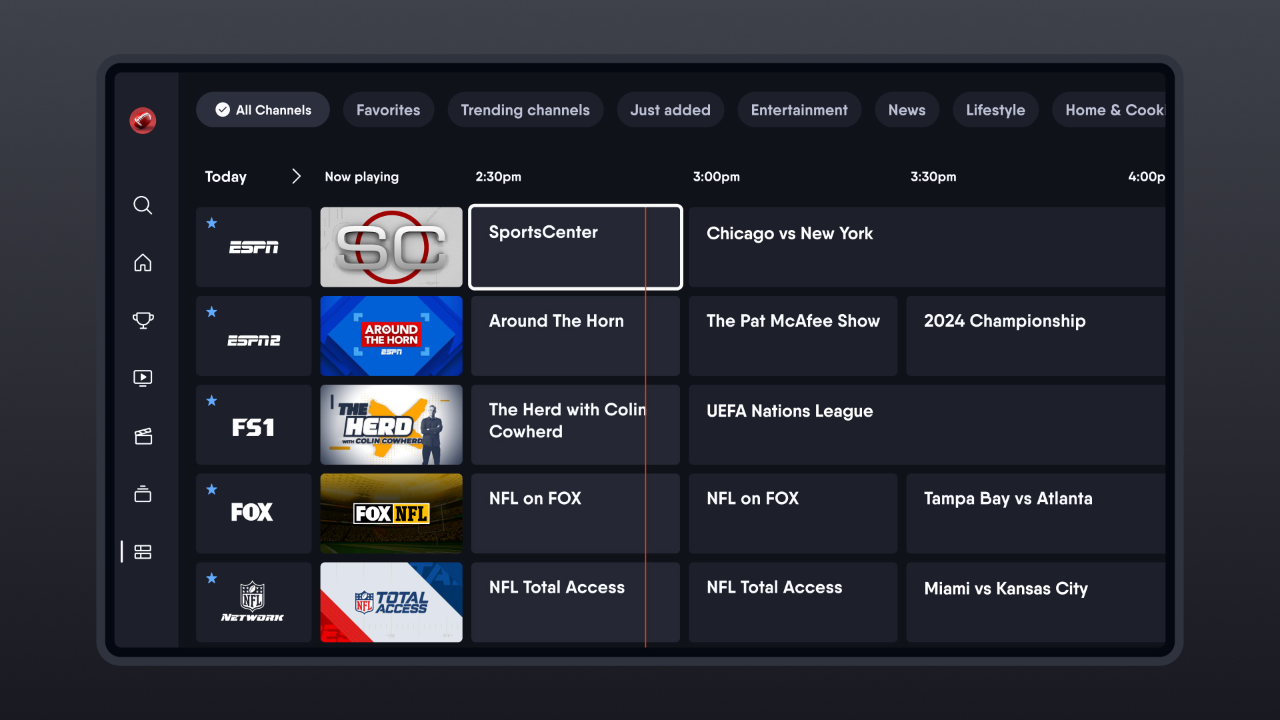Go to Home using the sidebar icon

click(142, 262)
